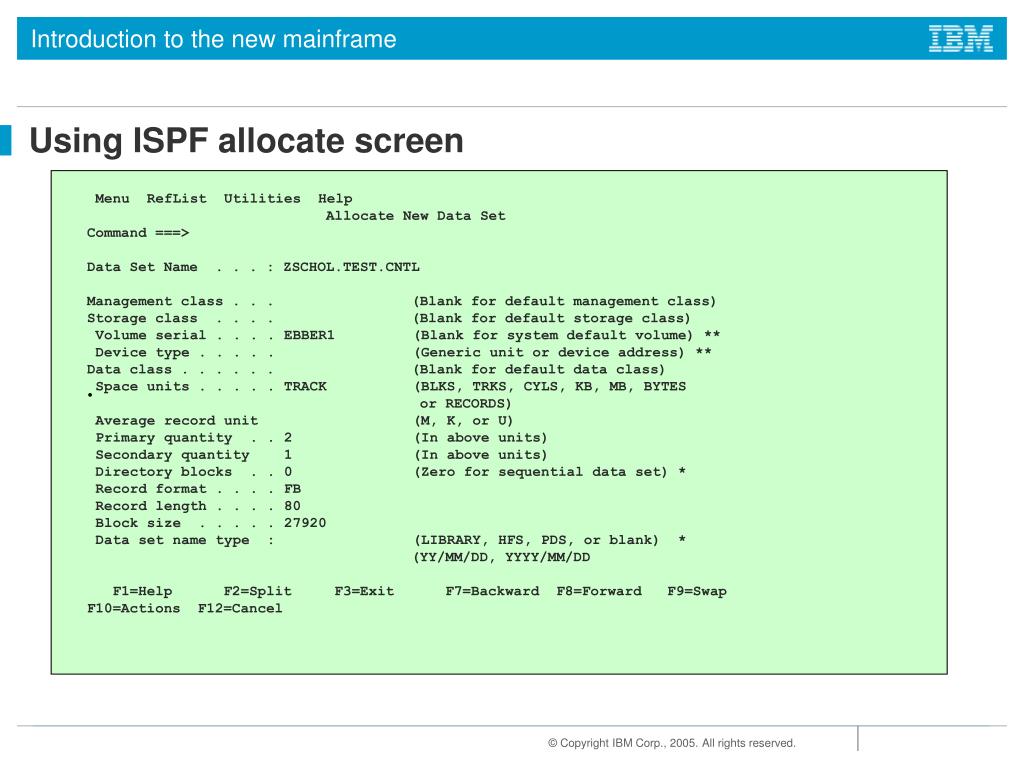1024x768 pixels.
Task: Click the F7=Backward function key
Action: click(492, 592)
